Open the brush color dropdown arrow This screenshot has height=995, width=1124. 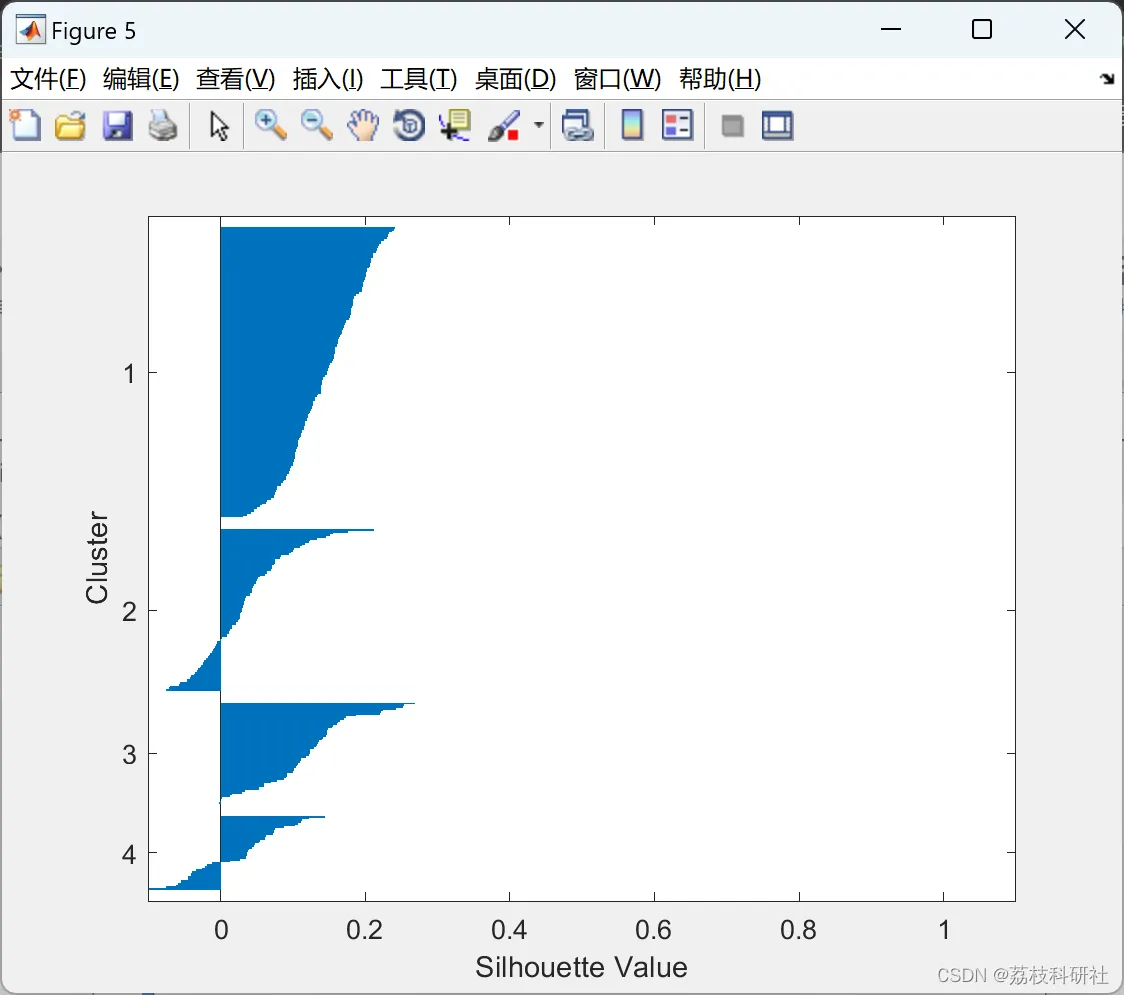pyautogui.click(x=538, y=125)
